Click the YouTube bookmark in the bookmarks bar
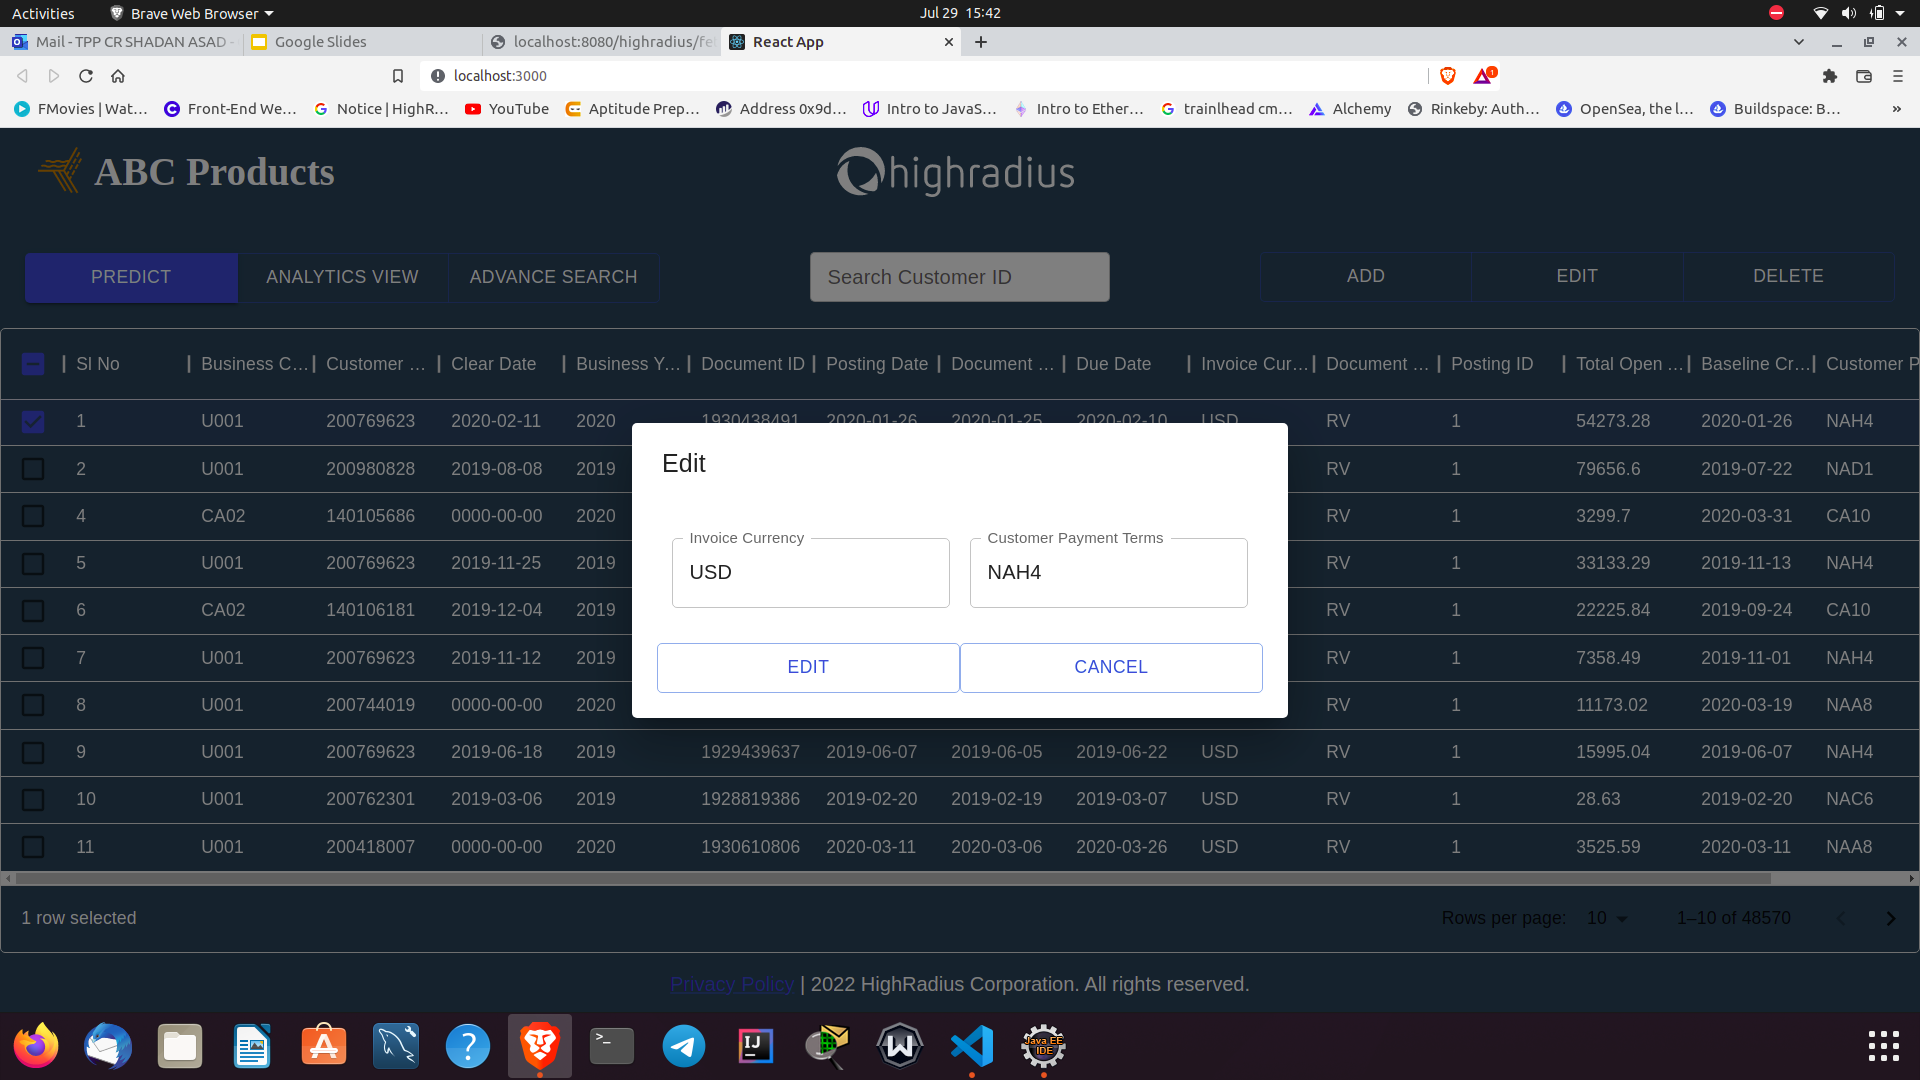This screenshot has width=1920, height=1080. pyautogui.click(x=506, y=109)
